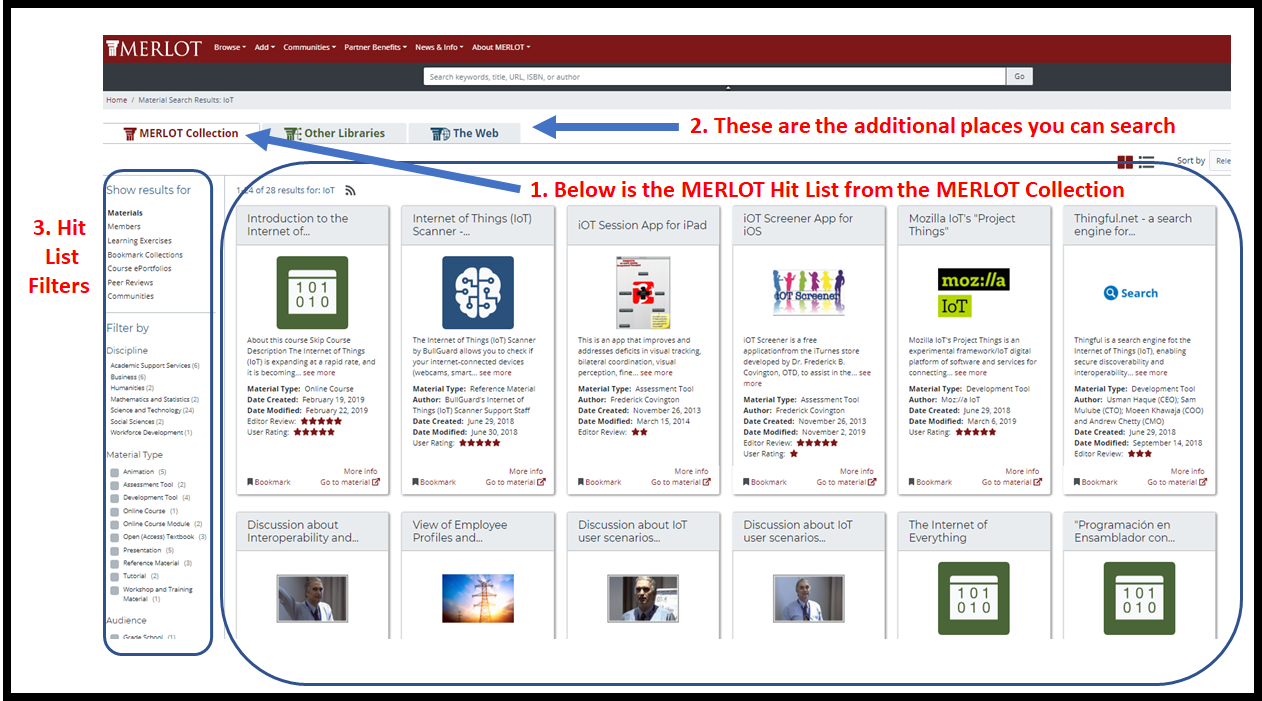Image resolution: width=1262 pixels, height=701 pixels.
Task: Tick the Tutorial material type checkbox
Action: click(115, 577)
